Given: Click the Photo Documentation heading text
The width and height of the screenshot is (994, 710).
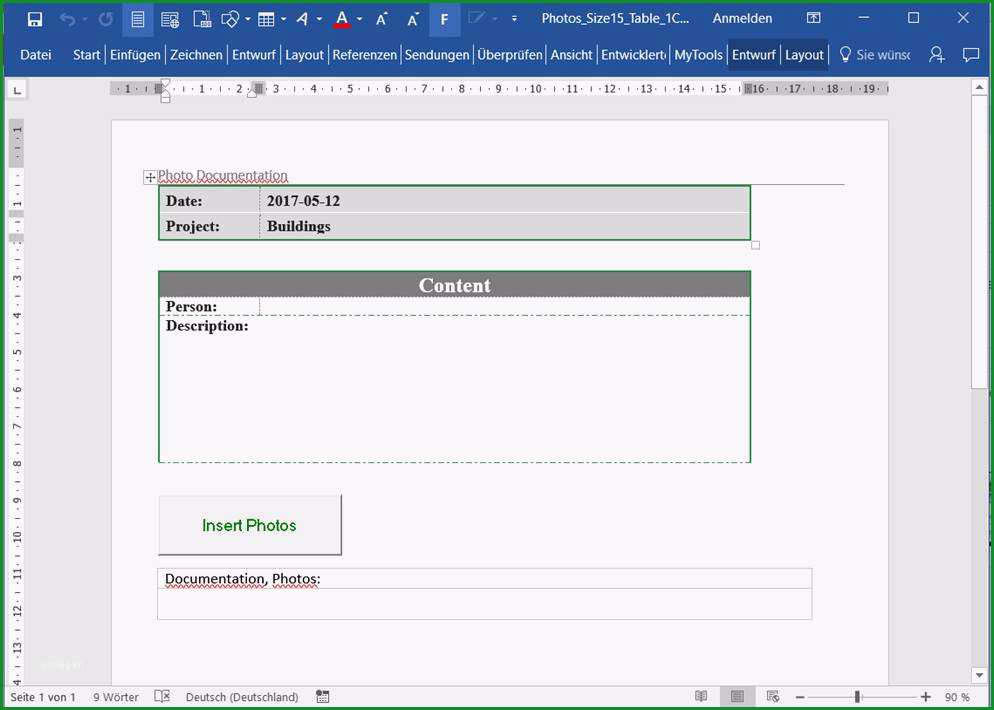Looking at the screenshot, I should pos(223,175).
